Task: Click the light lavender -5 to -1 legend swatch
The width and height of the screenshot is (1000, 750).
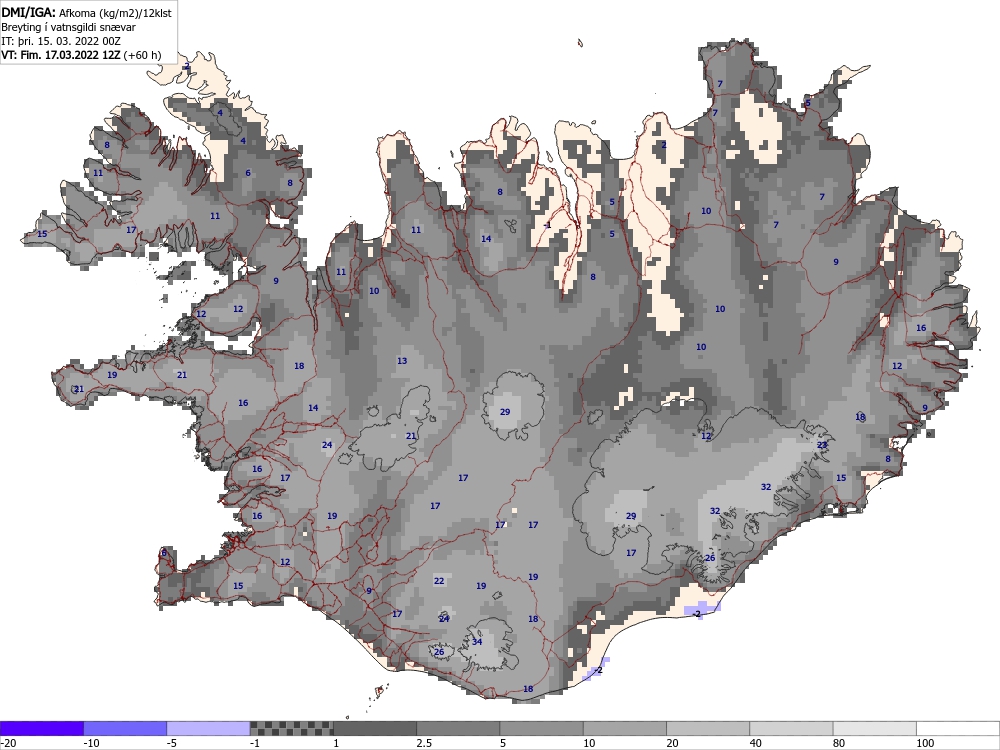Action: (209, 728)
